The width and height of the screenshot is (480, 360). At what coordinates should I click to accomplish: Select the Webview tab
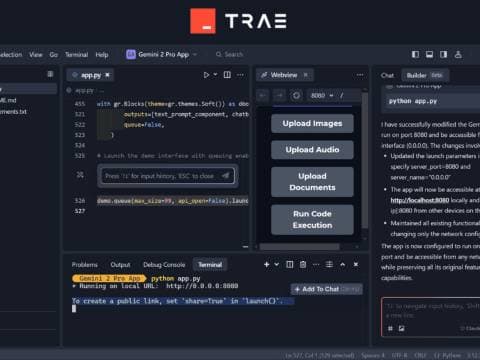pos(284,75)
